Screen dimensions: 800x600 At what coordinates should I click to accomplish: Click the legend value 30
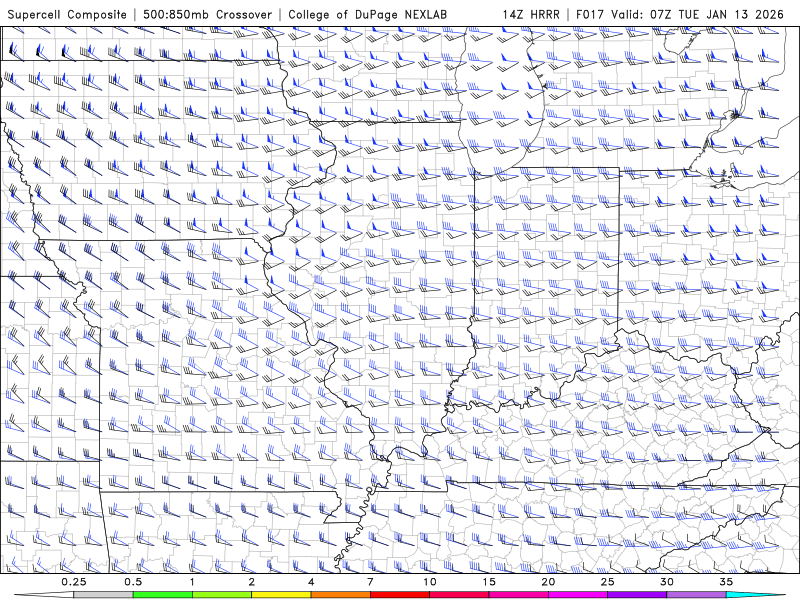666,582
